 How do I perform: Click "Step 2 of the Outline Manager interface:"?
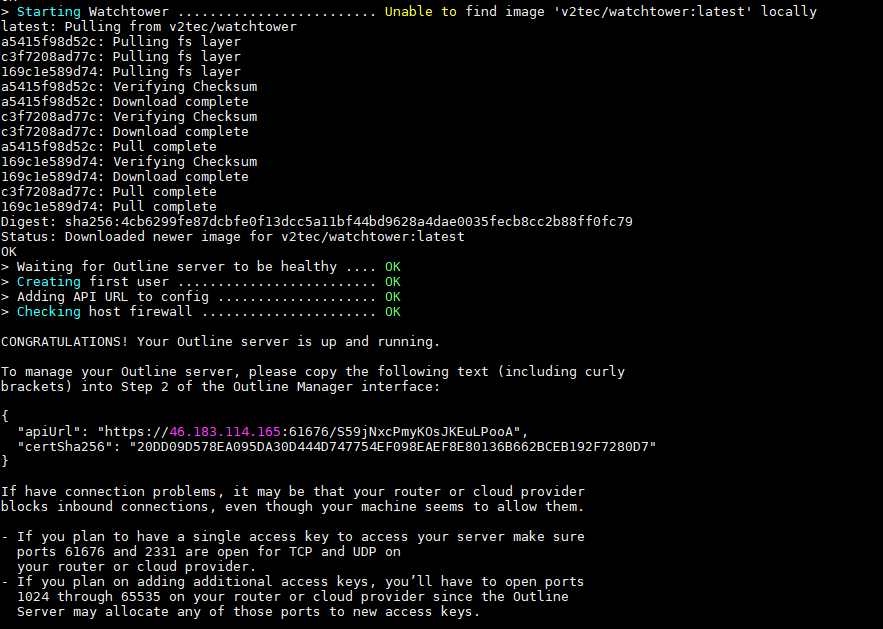280,387
